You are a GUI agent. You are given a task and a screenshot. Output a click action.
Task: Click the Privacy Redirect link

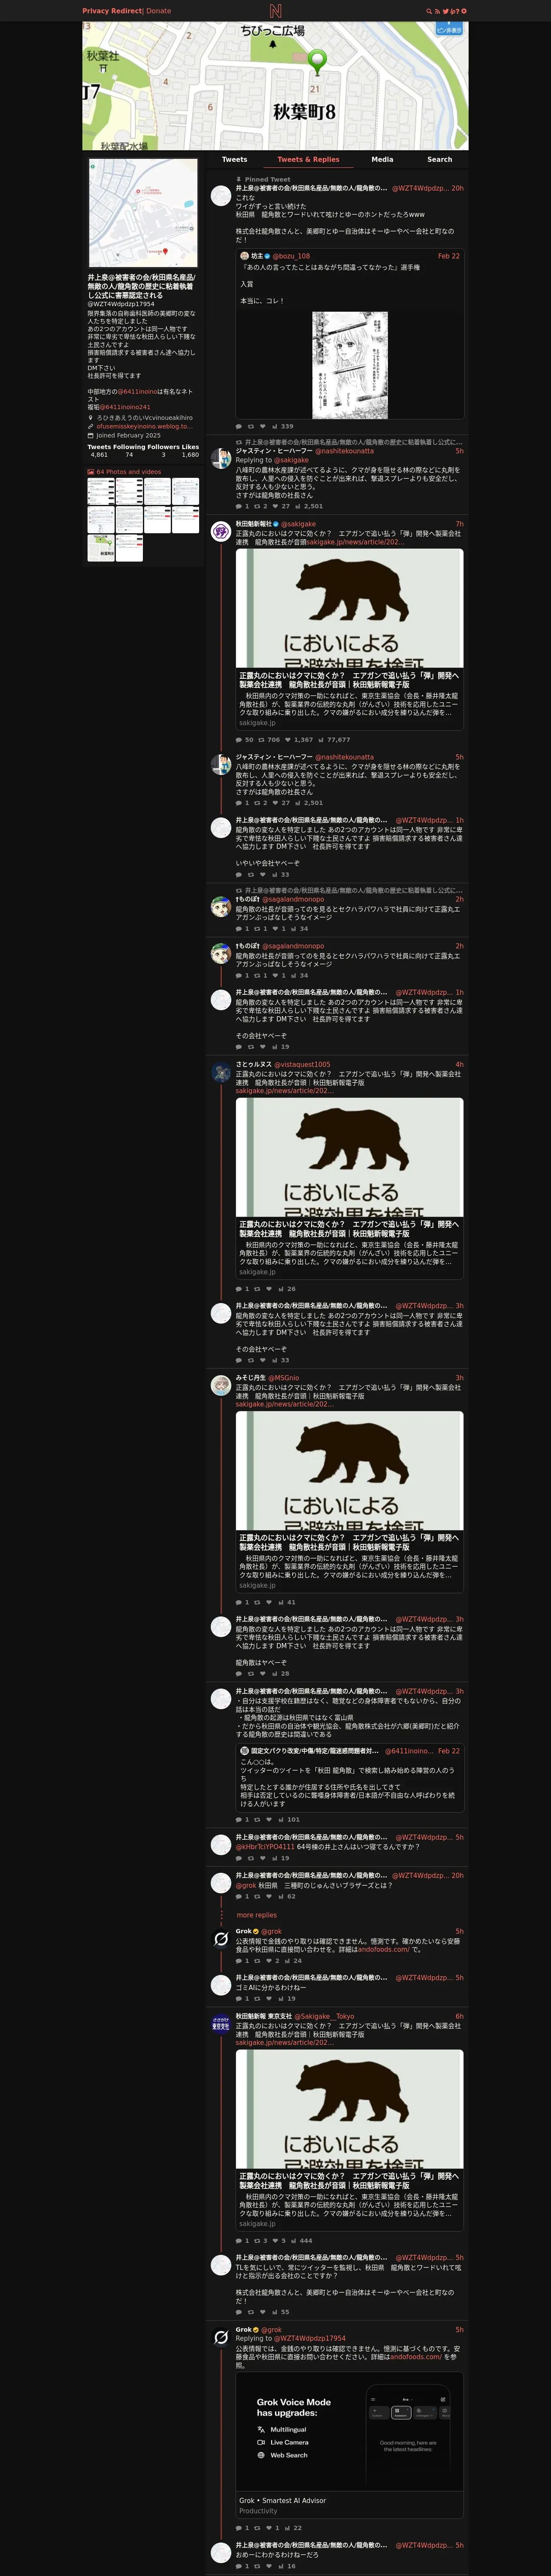112,11
